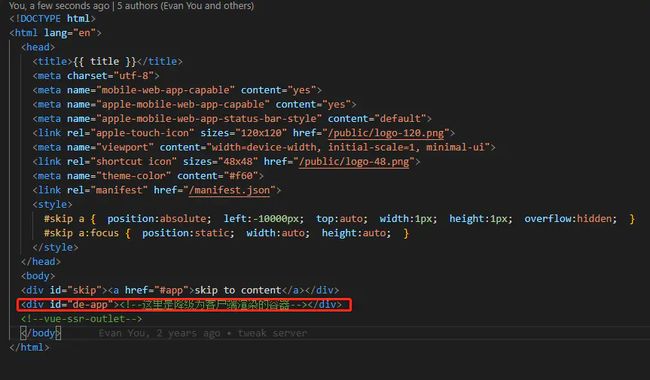Open the /public/logo-120.png href link
Viewport: 650px width, 380px height.
pyautogui.click(x=386, y=133)
